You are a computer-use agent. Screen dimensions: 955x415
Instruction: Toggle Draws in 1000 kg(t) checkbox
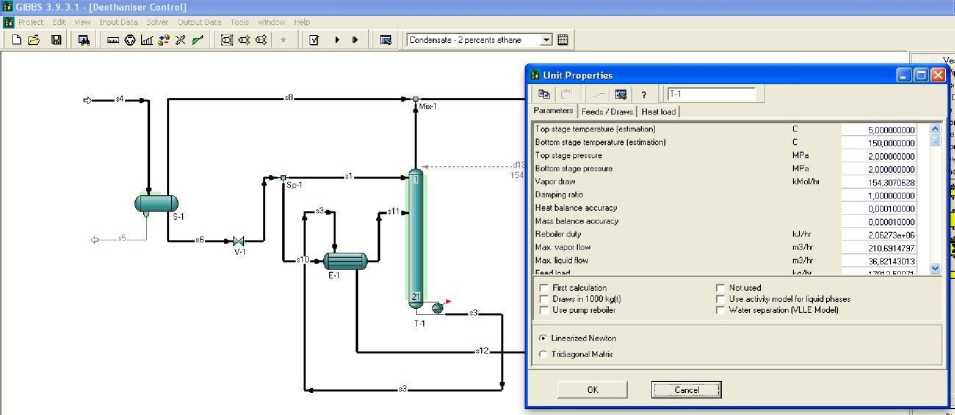pyautogui.click(x=544, y=299)
